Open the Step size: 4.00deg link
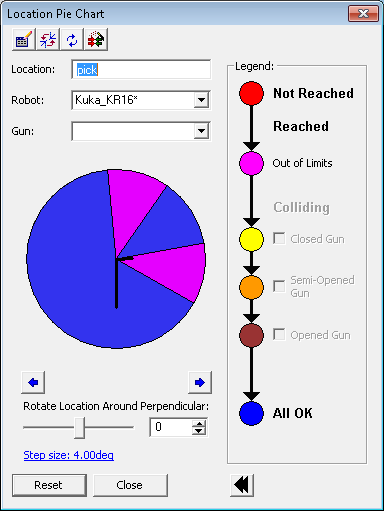 pyautogui.click(x=69, y=455)
